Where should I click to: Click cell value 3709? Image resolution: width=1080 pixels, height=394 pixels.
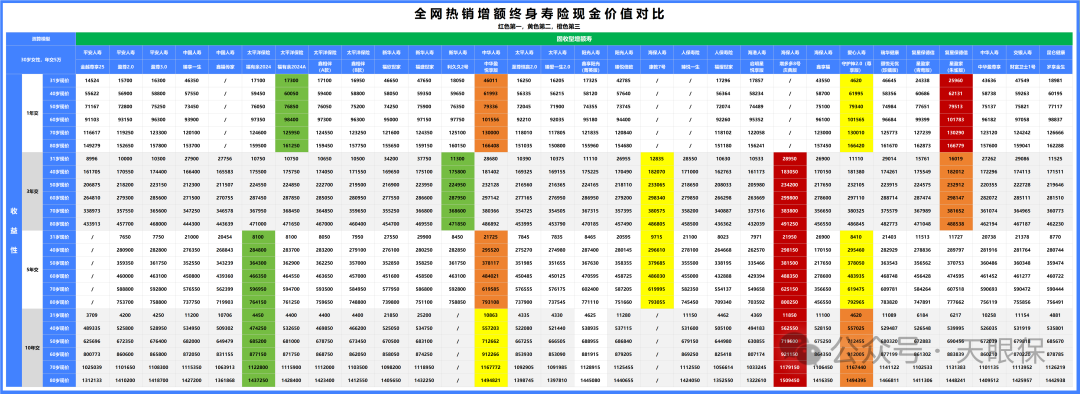(92, 314)
